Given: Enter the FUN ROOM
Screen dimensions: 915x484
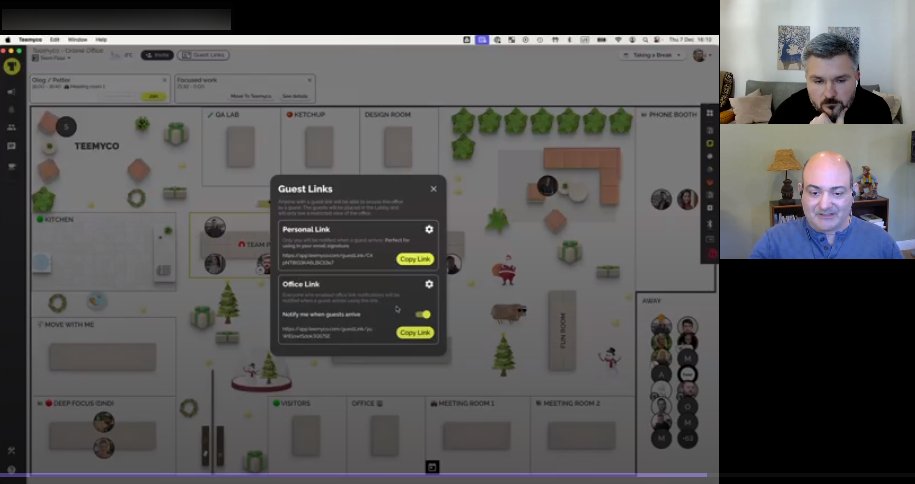Looking at the screenshot, I should coord(562,330).
